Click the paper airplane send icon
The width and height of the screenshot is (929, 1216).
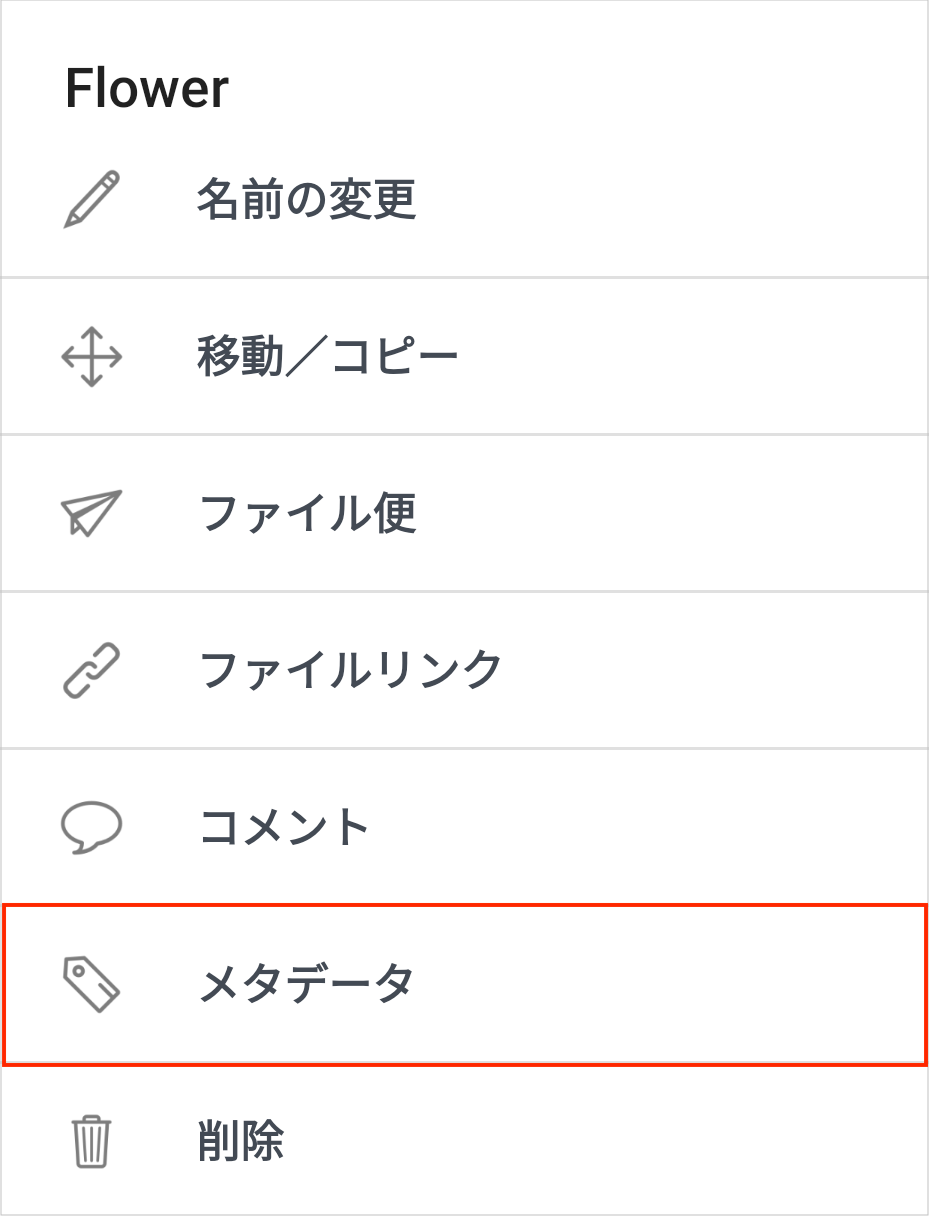point(92,513)
